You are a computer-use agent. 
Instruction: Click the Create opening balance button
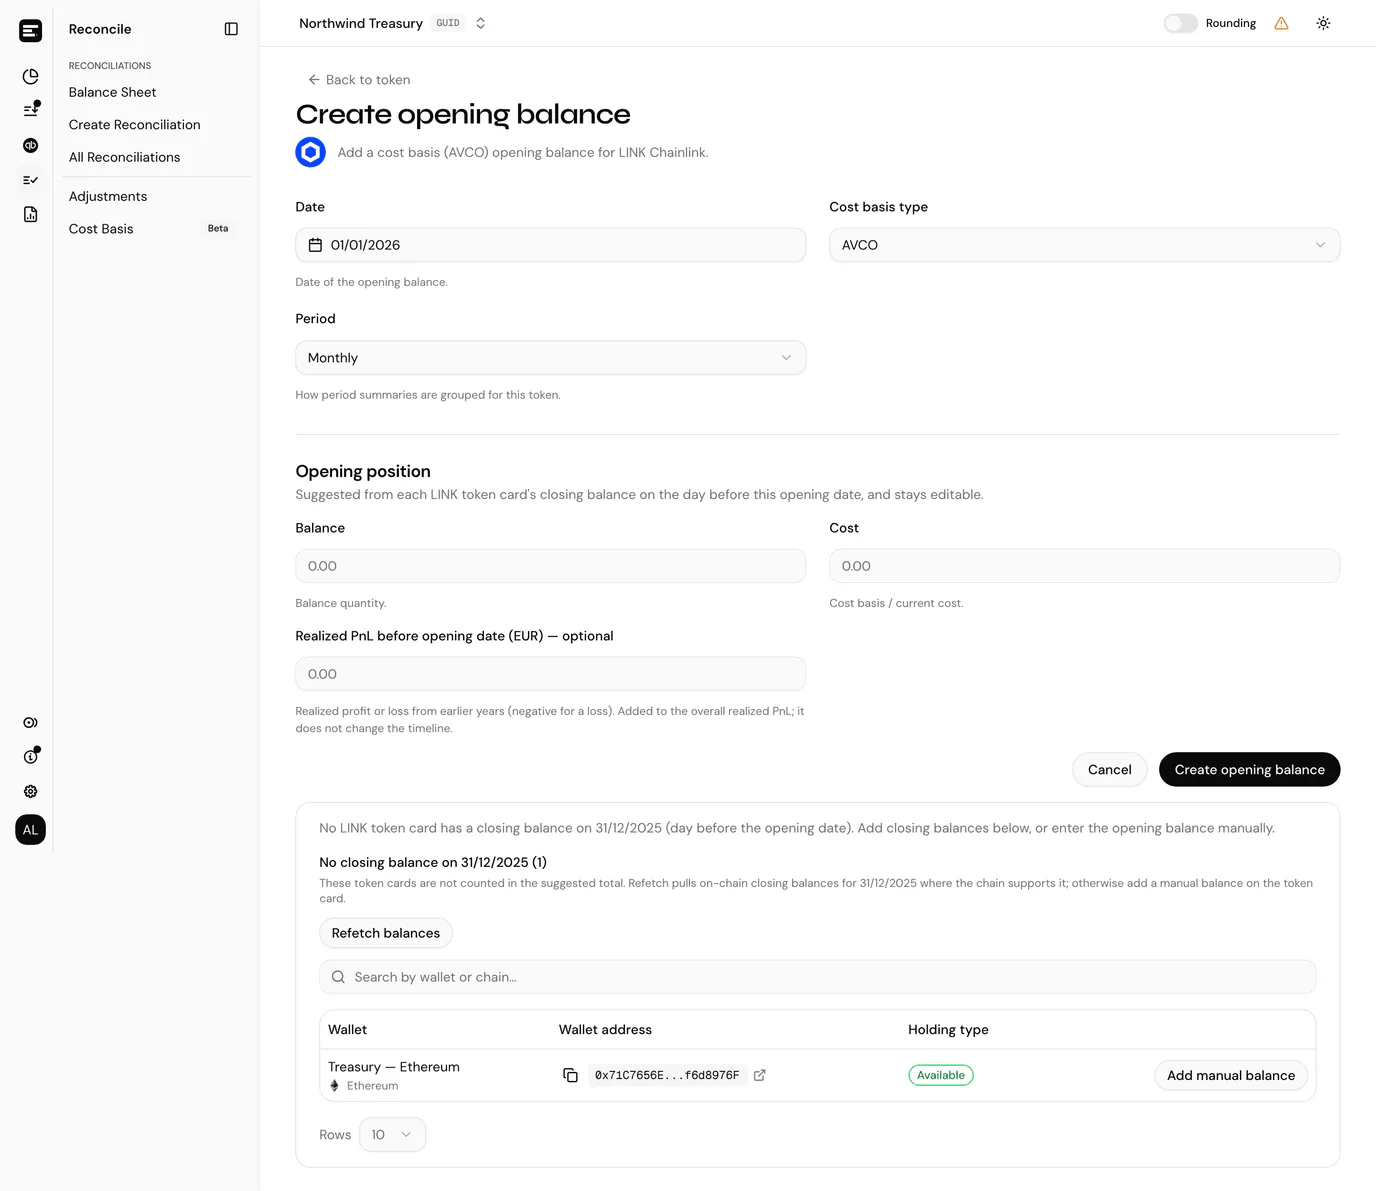point(1250,770)
